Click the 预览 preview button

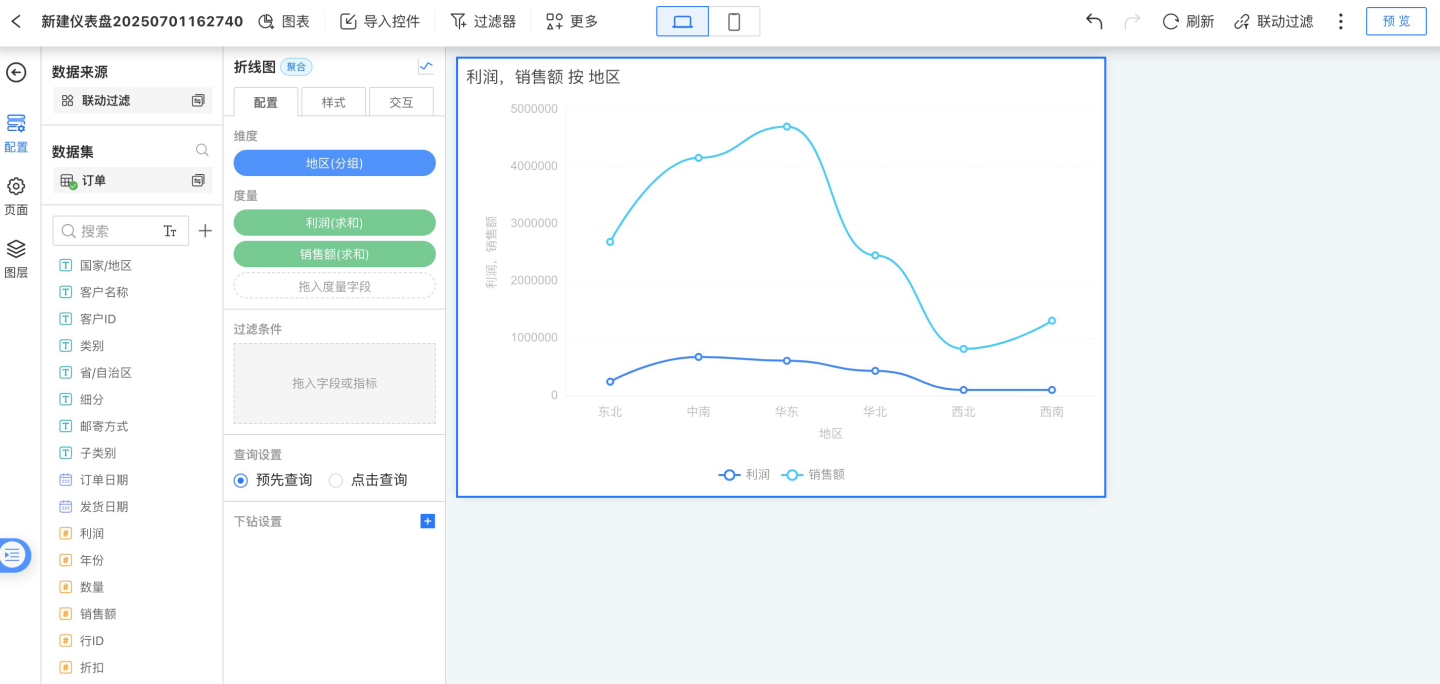point(1396,21)
